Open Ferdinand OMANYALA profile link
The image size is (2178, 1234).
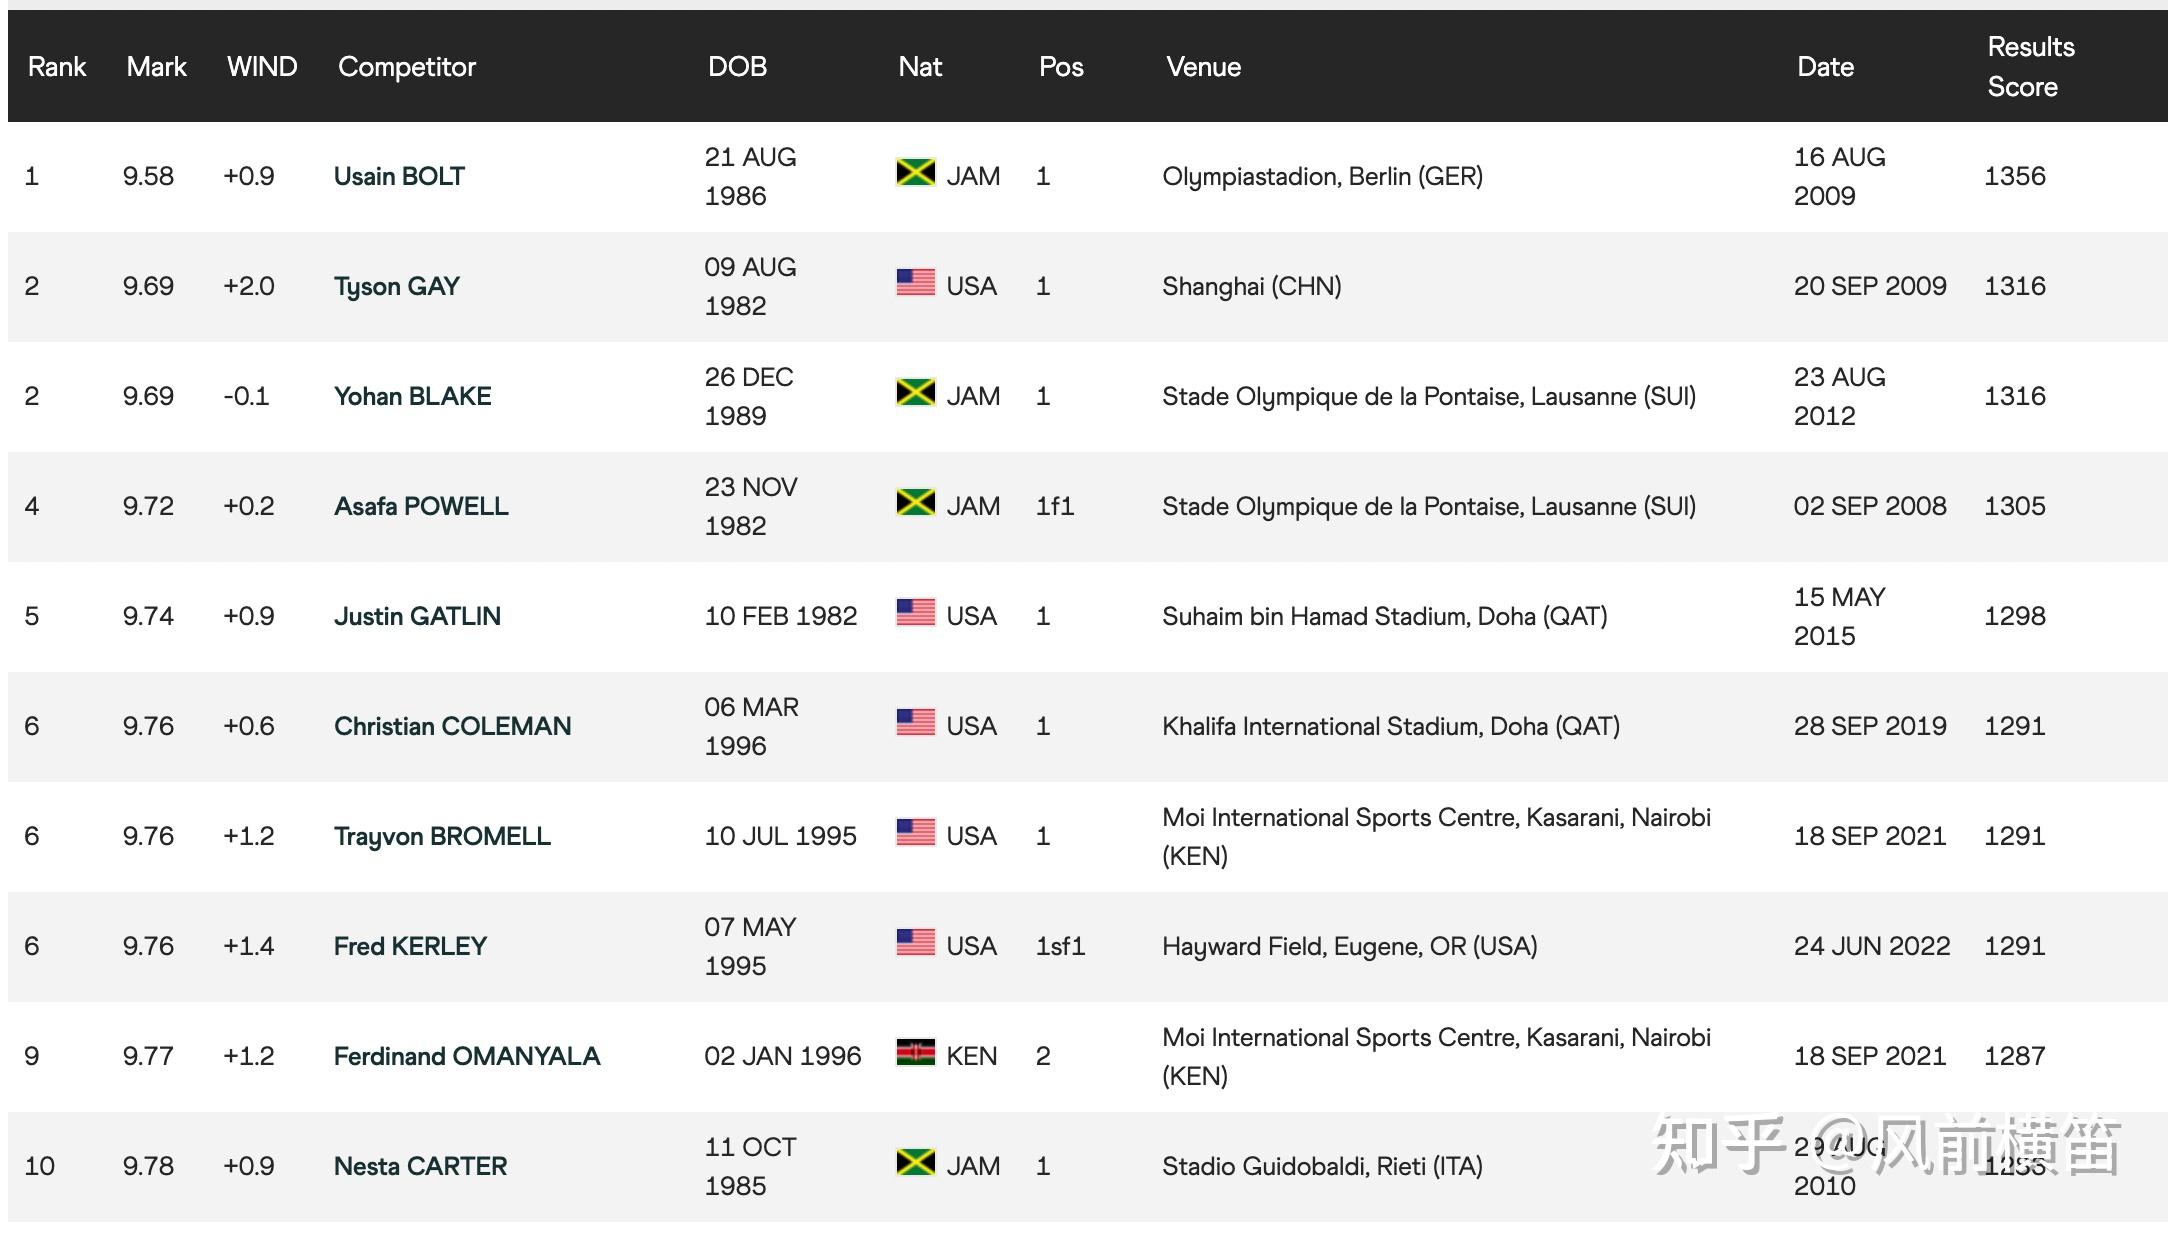click(x=466, y=1057)
